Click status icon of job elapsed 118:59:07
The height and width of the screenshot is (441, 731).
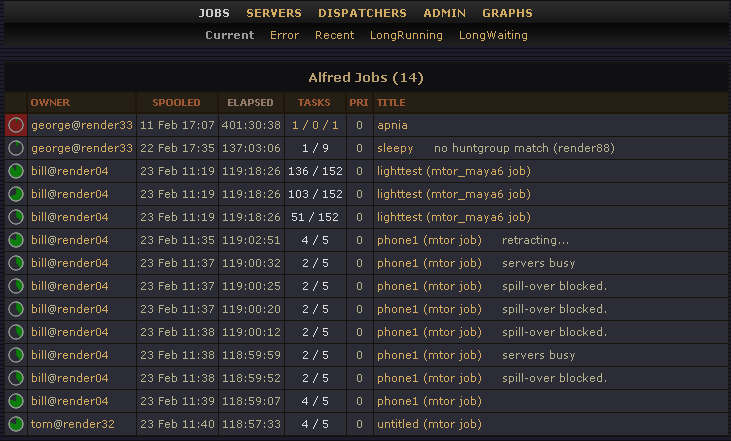pos(15,401)
